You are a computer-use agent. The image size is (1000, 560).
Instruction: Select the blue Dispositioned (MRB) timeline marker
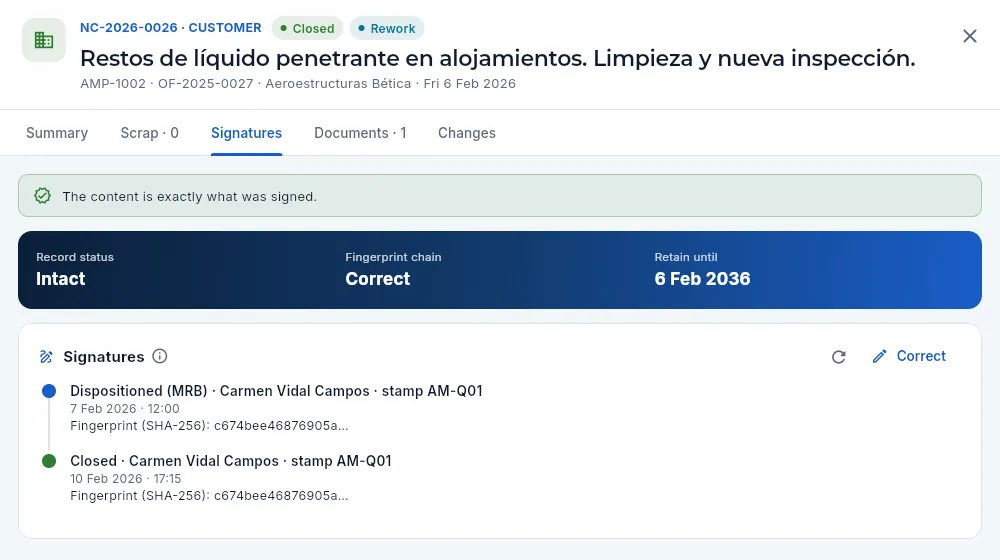pyautogui.click(x=49, y=391)
